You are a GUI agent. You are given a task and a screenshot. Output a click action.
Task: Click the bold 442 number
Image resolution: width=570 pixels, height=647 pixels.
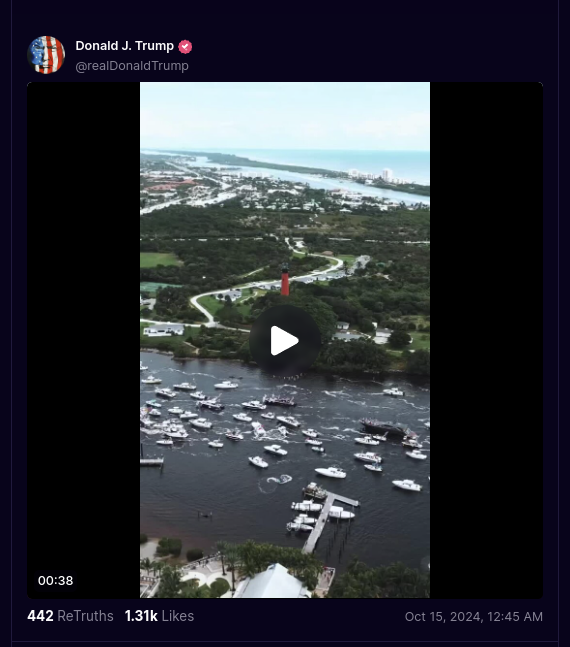click(40, 616)
